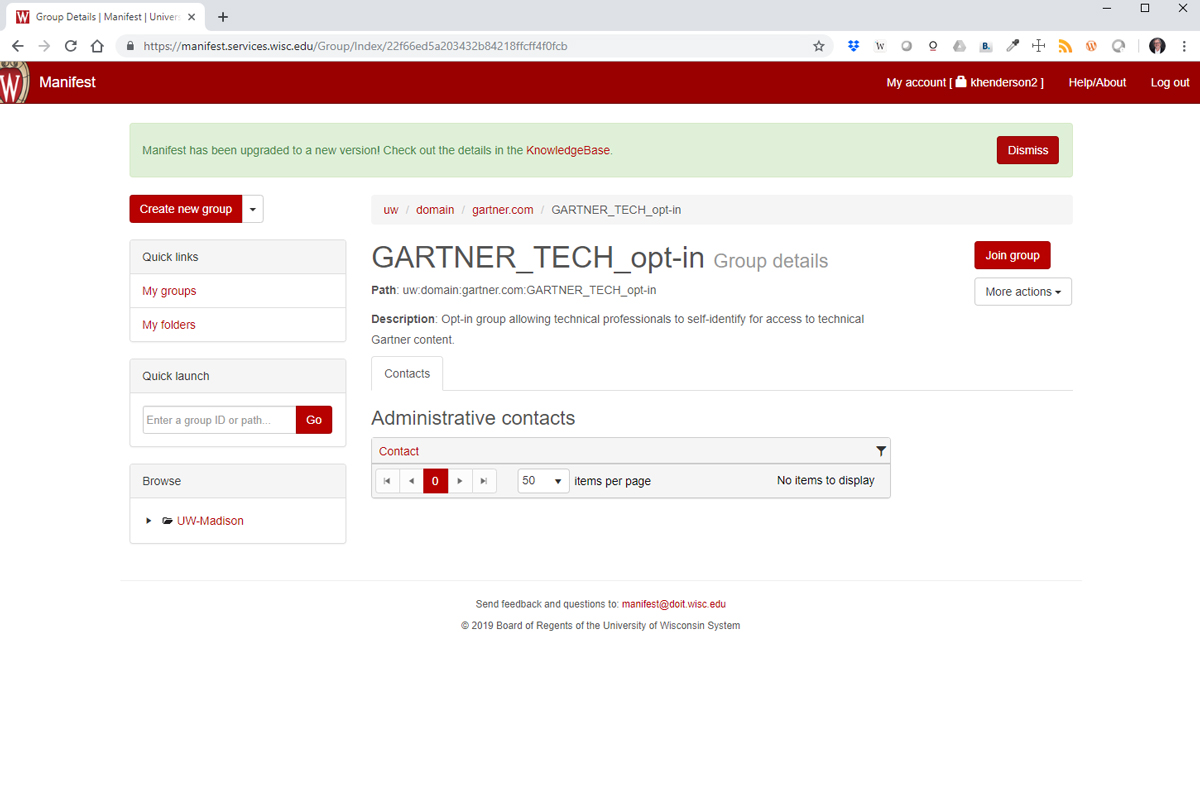This screenshot has width=1200, height=799.
Task: Open the filter icon on Contact column
Action: pyautogui.click(x=881, y=451)
